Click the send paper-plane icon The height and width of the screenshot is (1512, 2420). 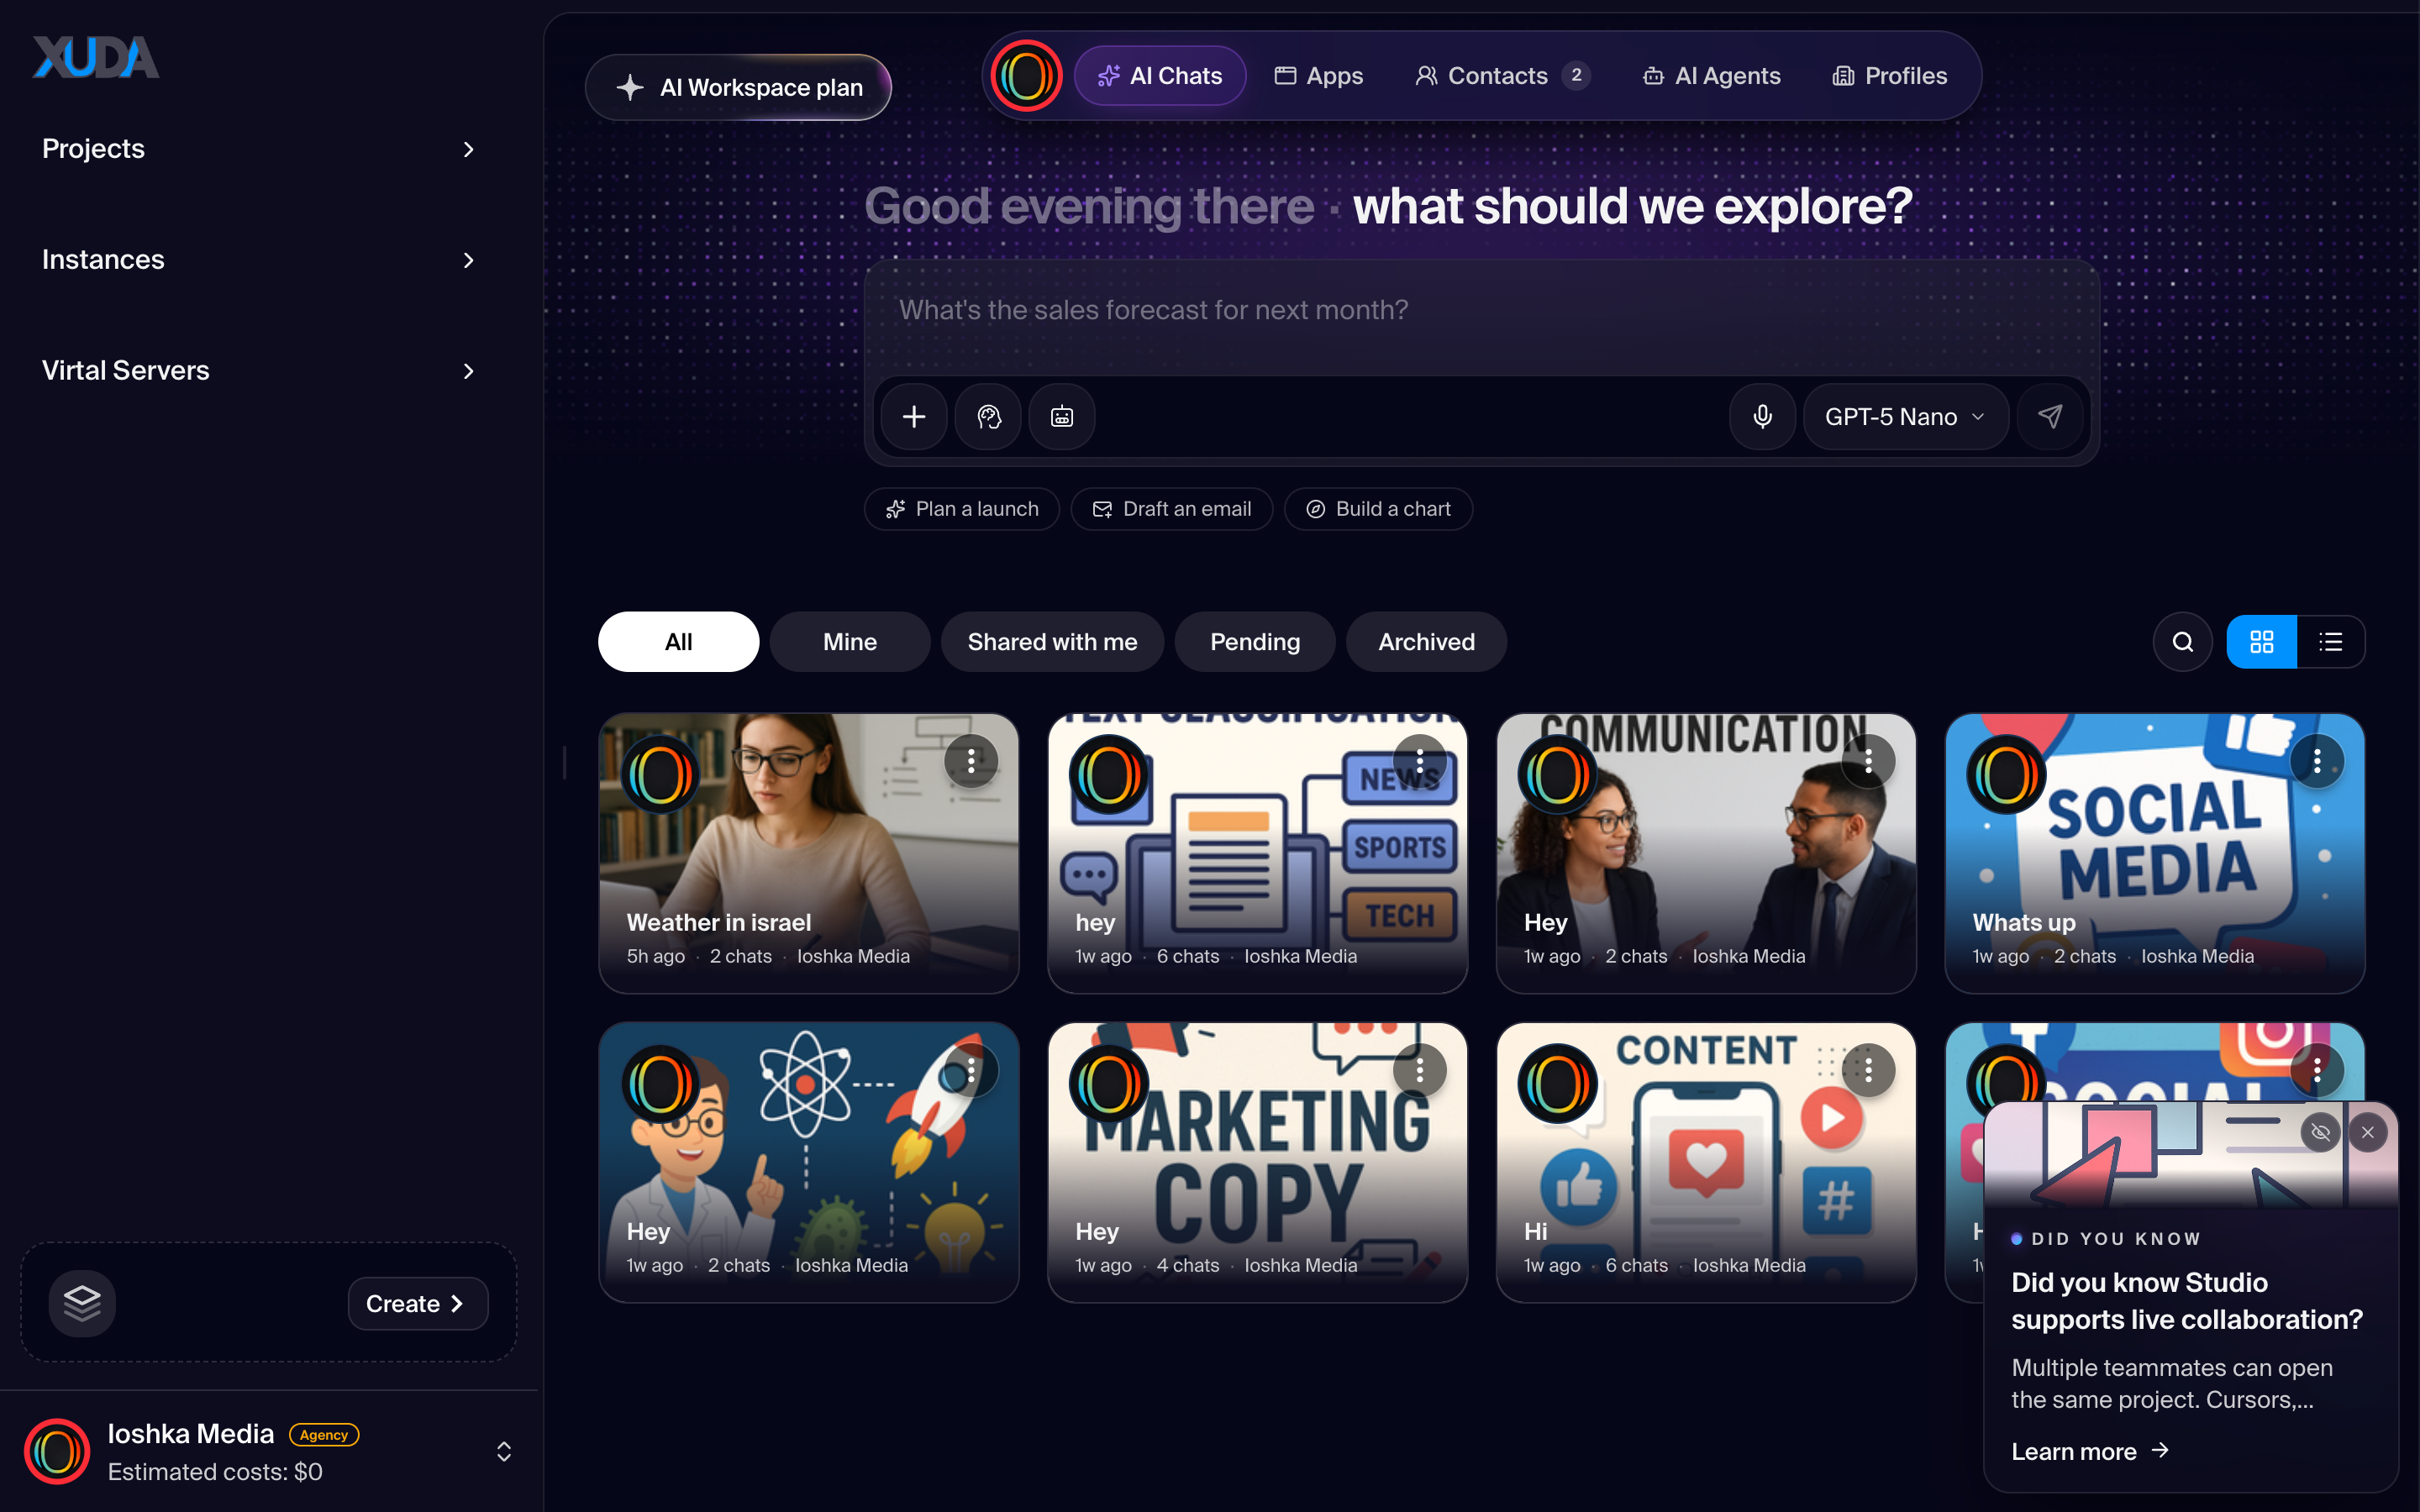point(2050,417)
